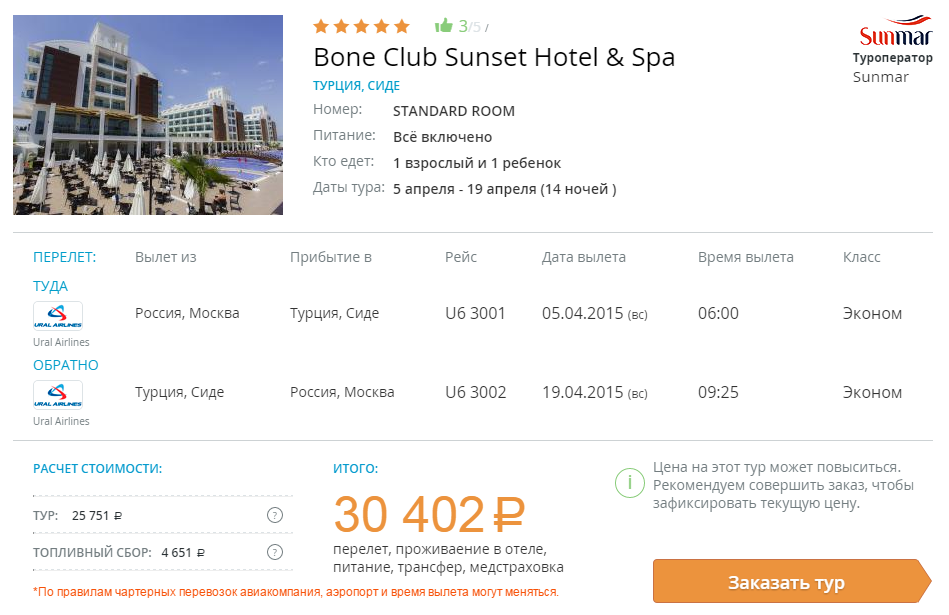
Task: Click the Sunmar tour operator logo
Action: (896, 31)
